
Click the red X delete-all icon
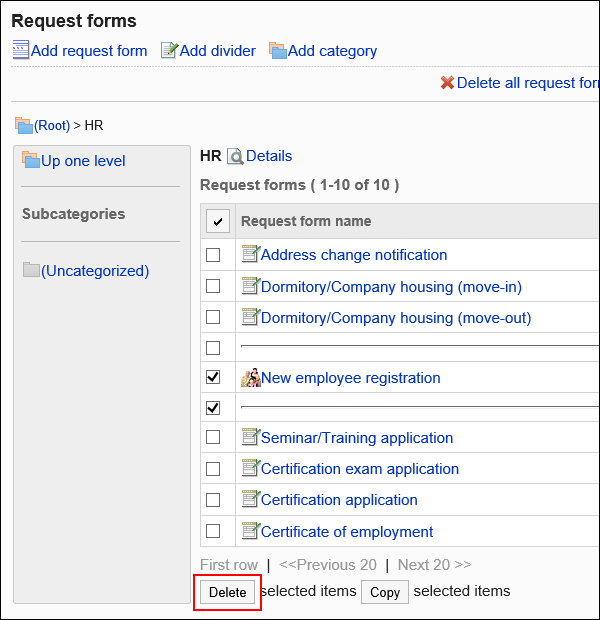point(447,83)
